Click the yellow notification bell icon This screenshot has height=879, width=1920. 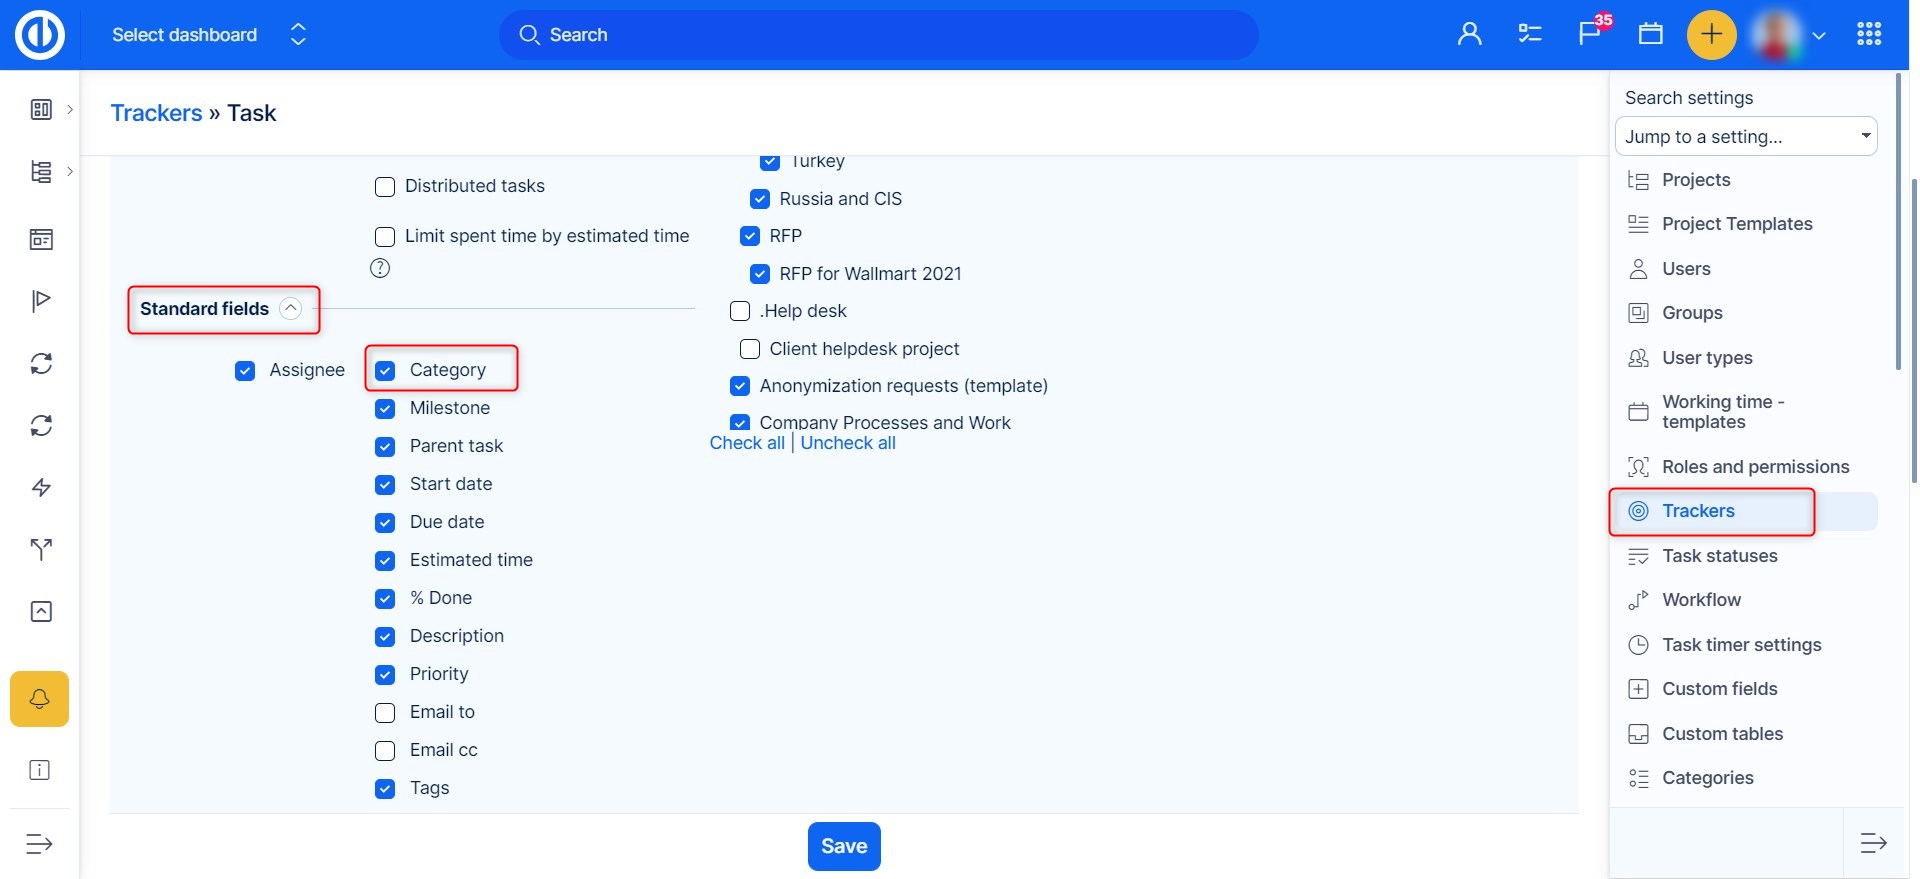click(x=40, y=698)
